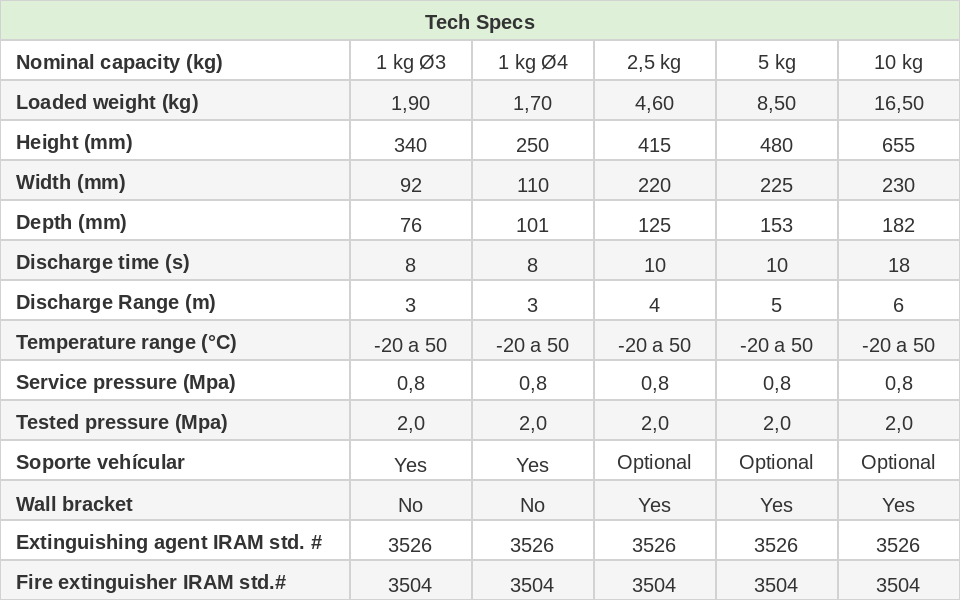
Task: Select the Soporte vehícular row label
Action: [x=100, y=462]
